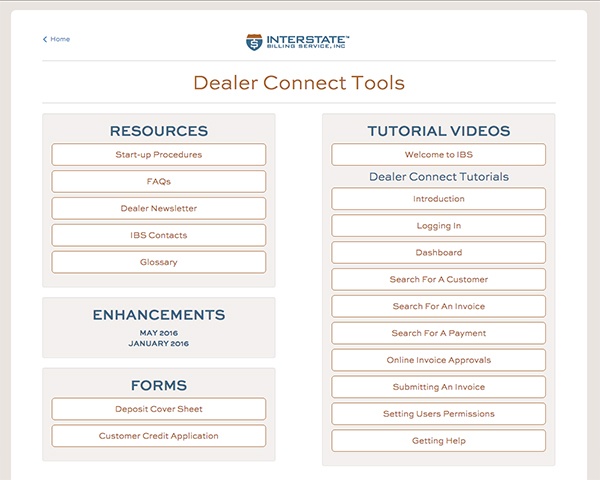Go back using the Home link
600x480 pixels.
coord(56,39)
